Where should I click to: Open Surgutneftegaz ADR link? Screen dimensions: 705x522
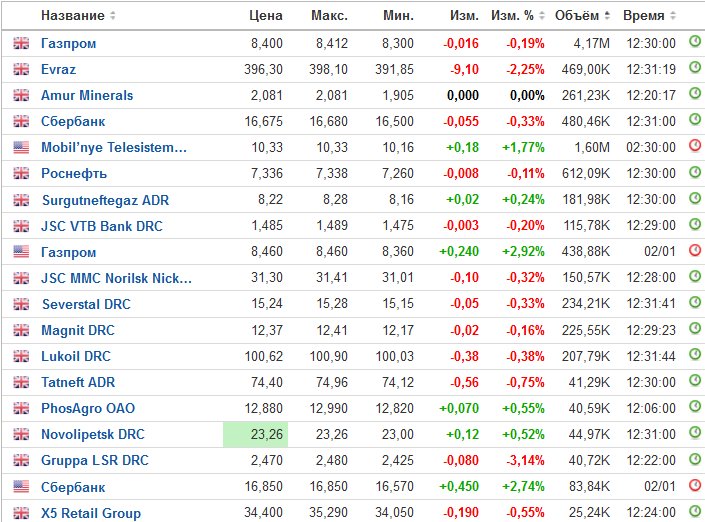[105, 200]
